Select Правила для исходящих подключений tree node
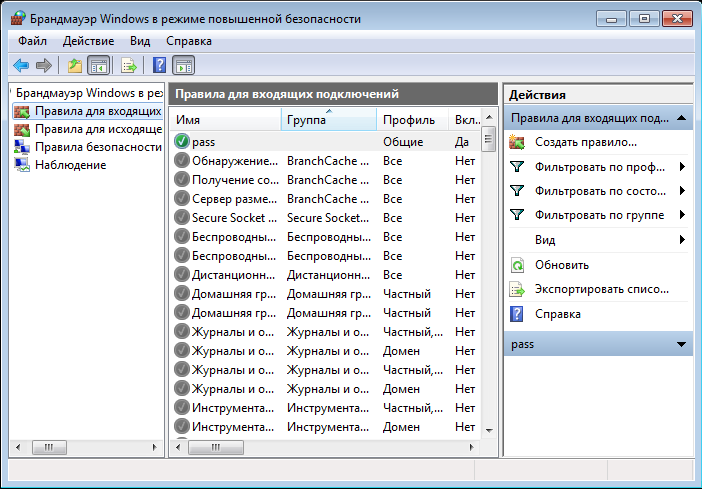 97,129
